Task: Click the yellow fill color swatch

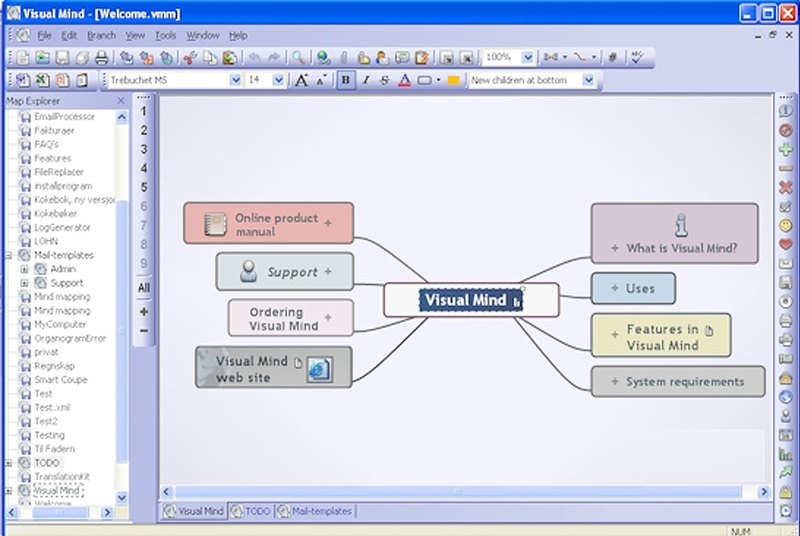Action: [453, 80]
